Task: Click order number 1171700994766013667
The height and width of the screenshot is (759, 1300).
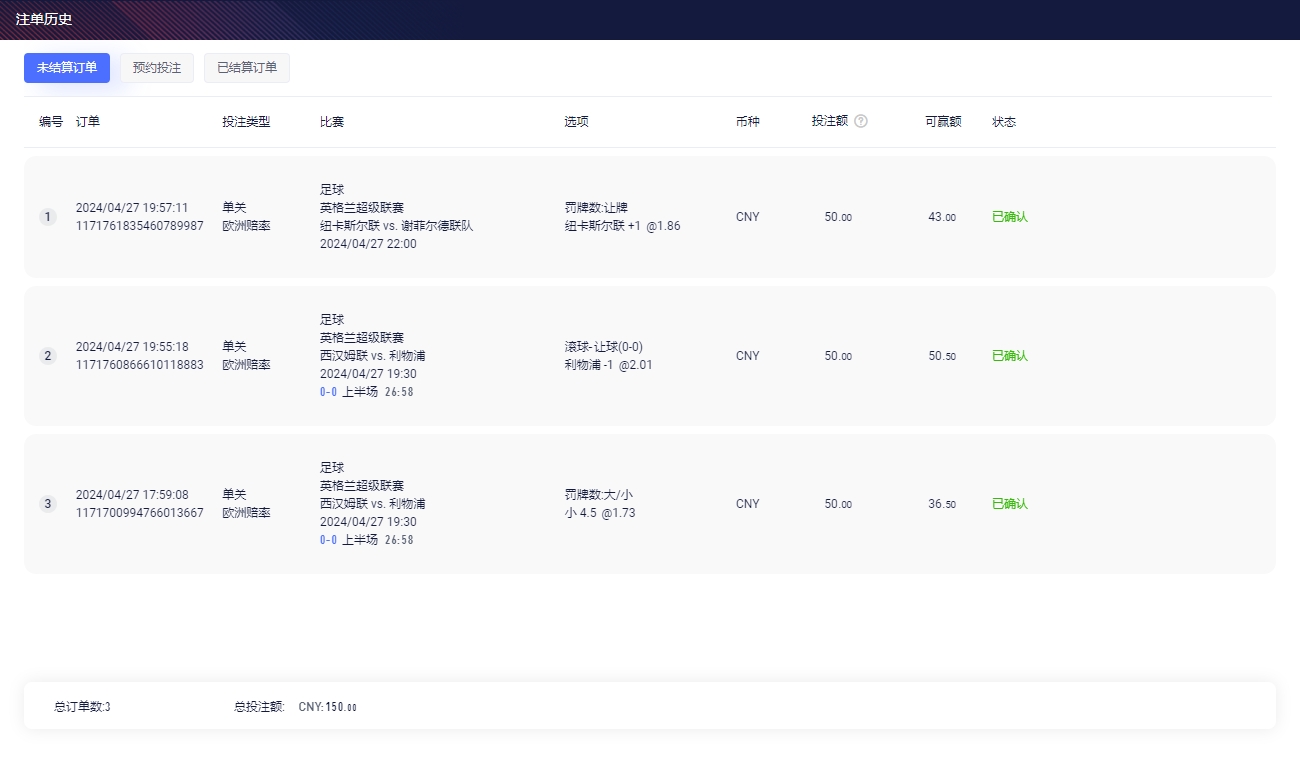Action: click(139, 513)
